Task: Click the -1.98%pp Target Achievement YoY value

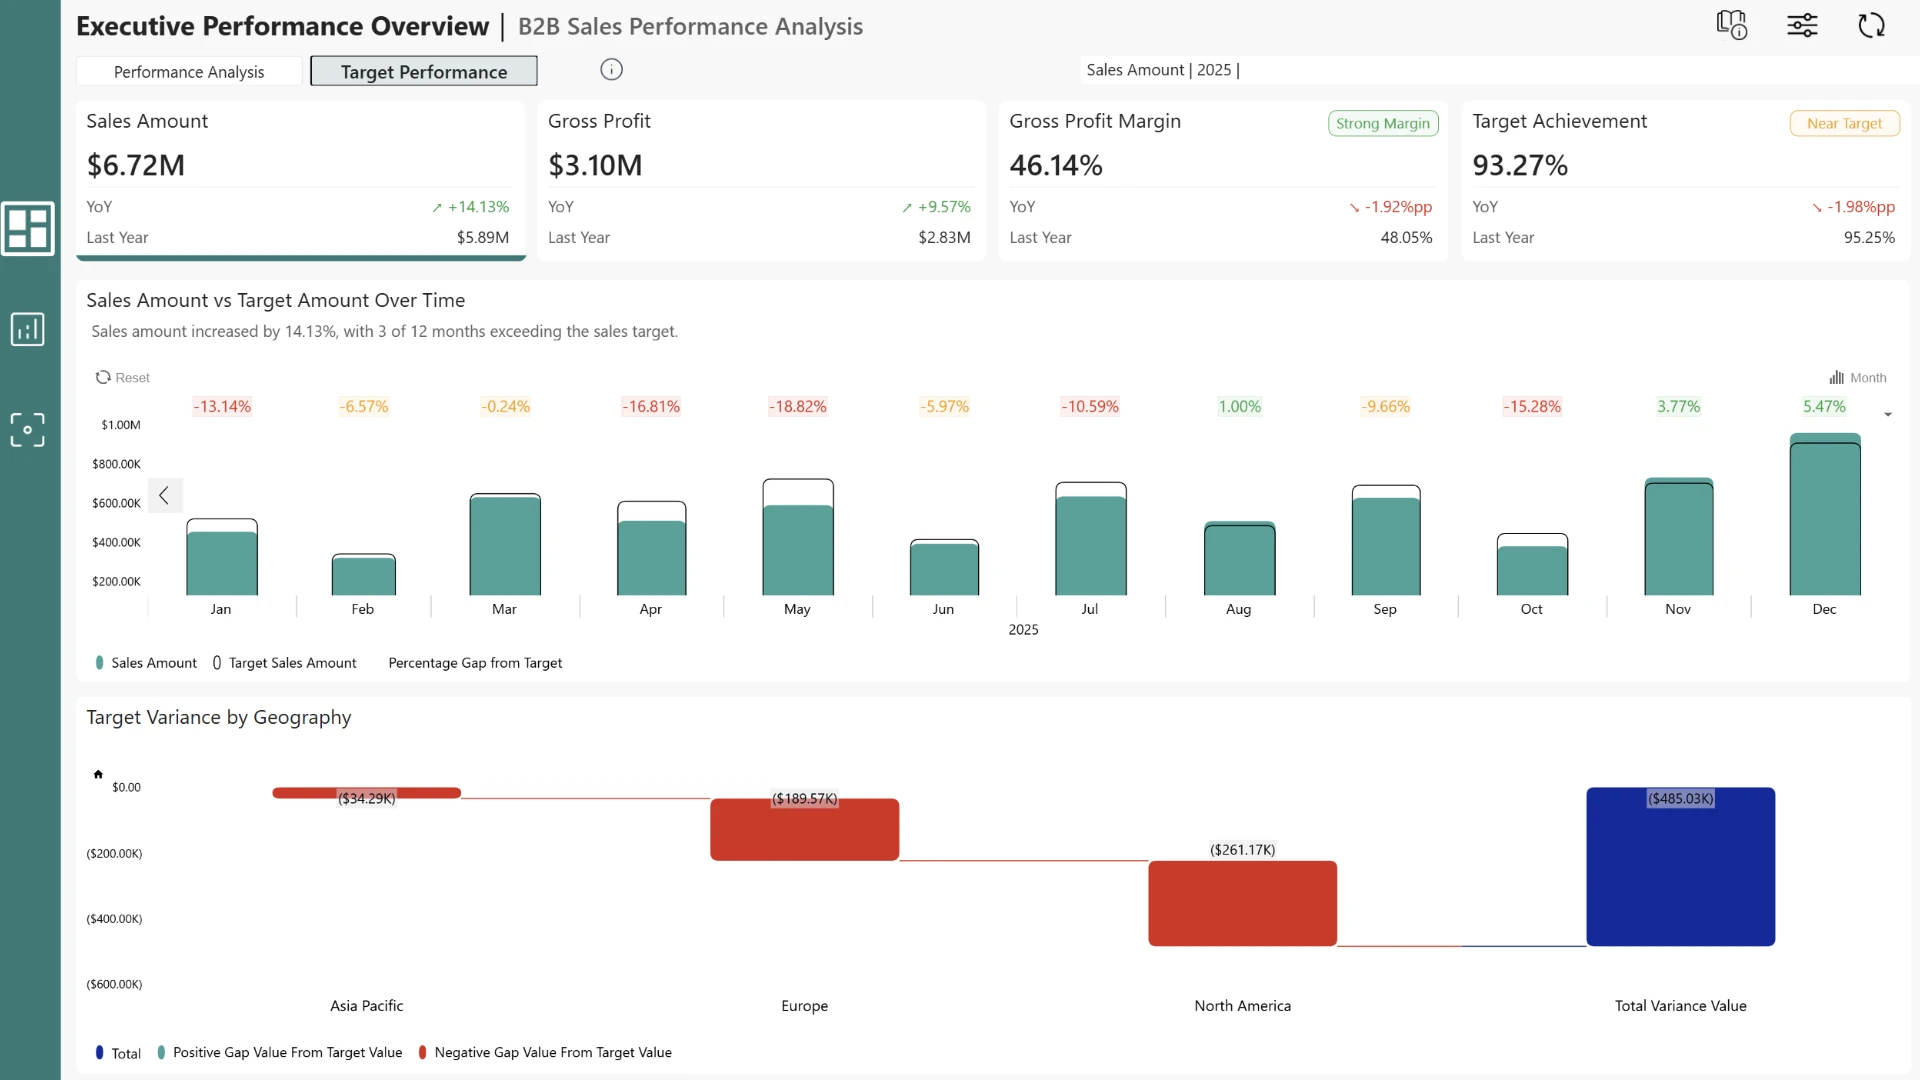Action: [1862, 207]
